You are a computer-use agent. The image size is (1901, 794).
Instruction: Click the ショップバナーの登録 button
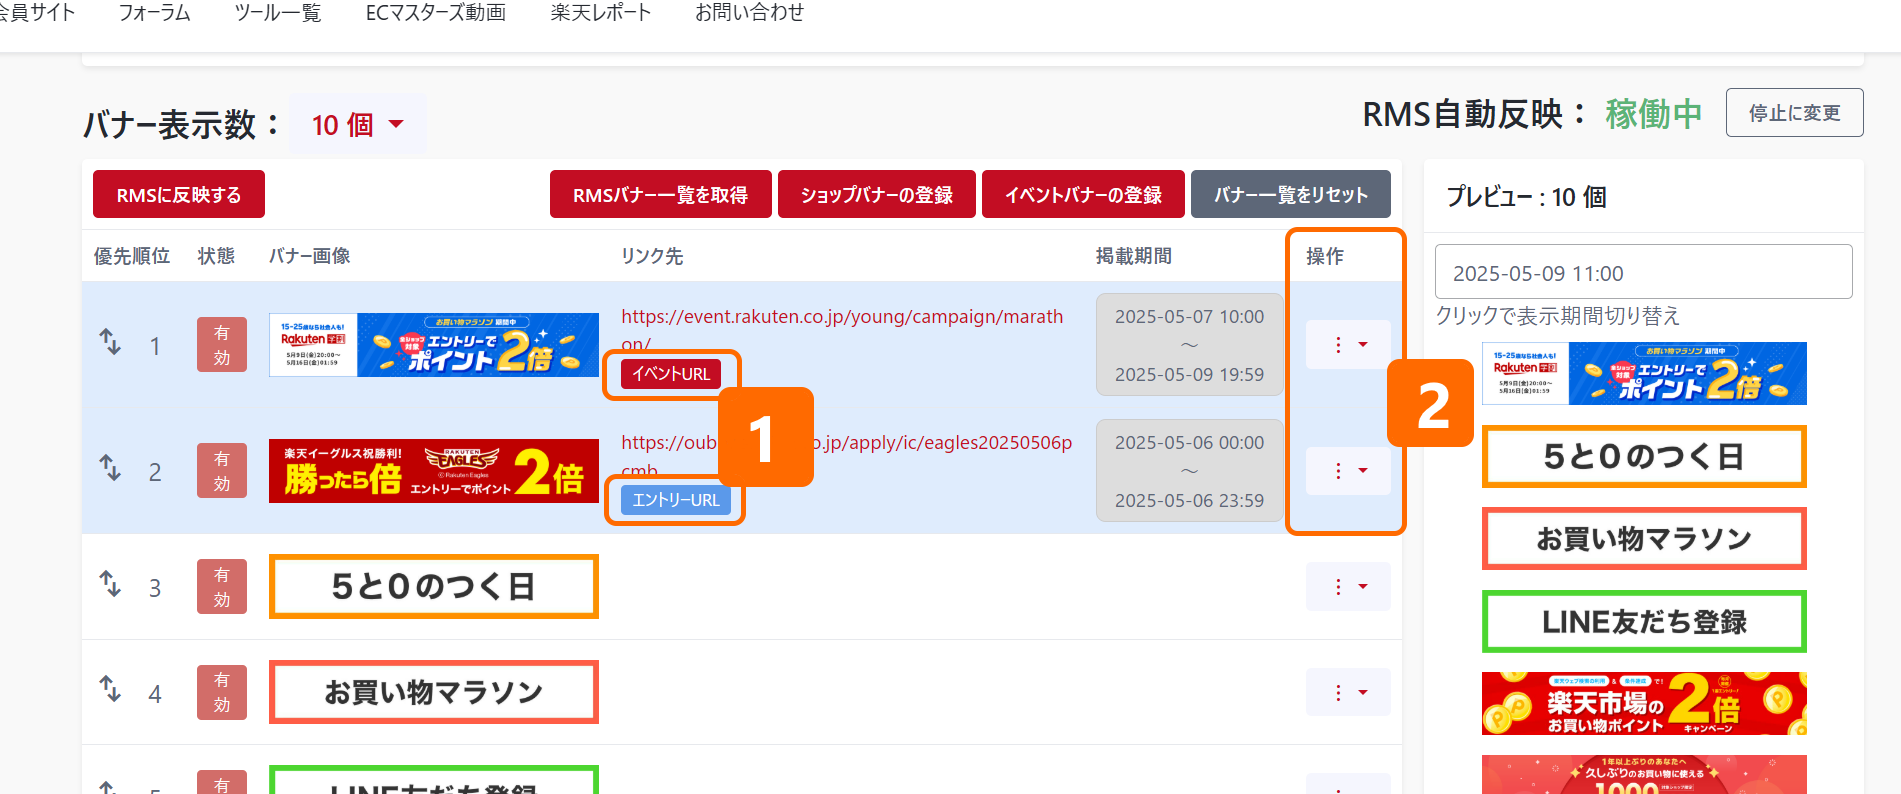click(877, 194)
